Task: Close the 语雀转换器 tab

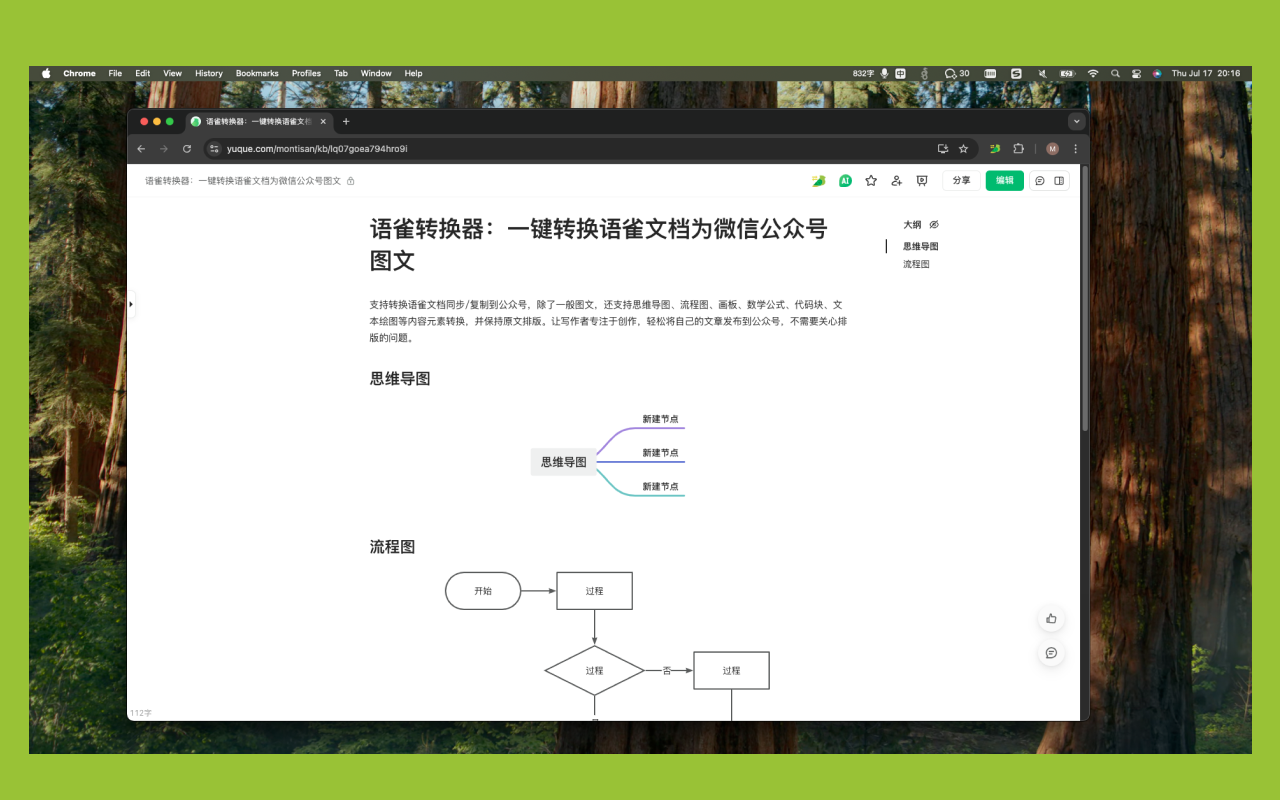Action: (x=323, y=121)
